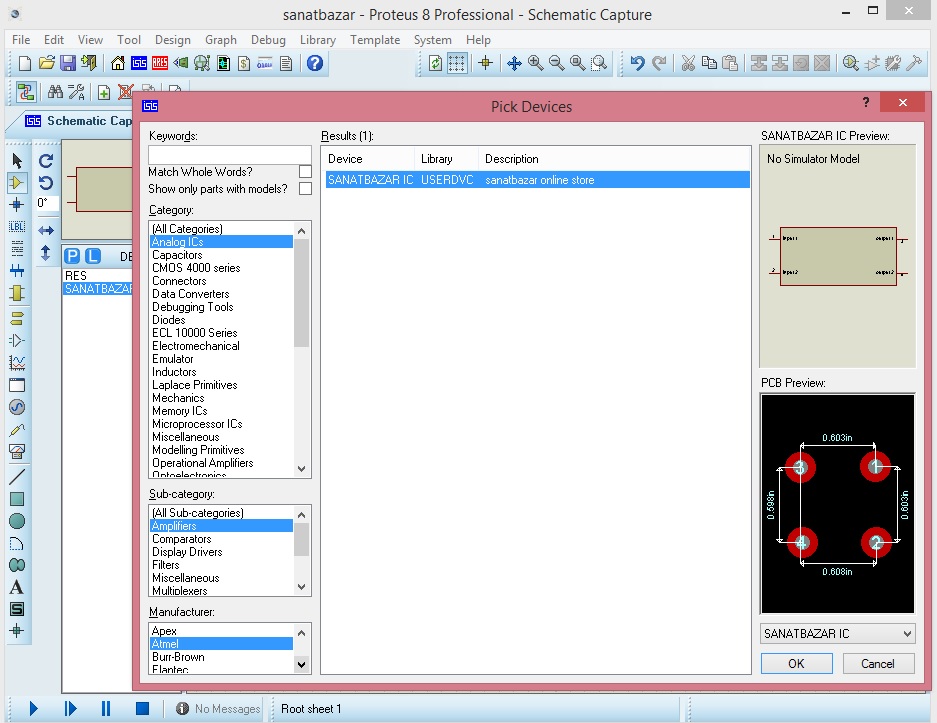Select RES in the devices list
The width and height of the screenshot is (937, 723).
[x=97, y=275]
